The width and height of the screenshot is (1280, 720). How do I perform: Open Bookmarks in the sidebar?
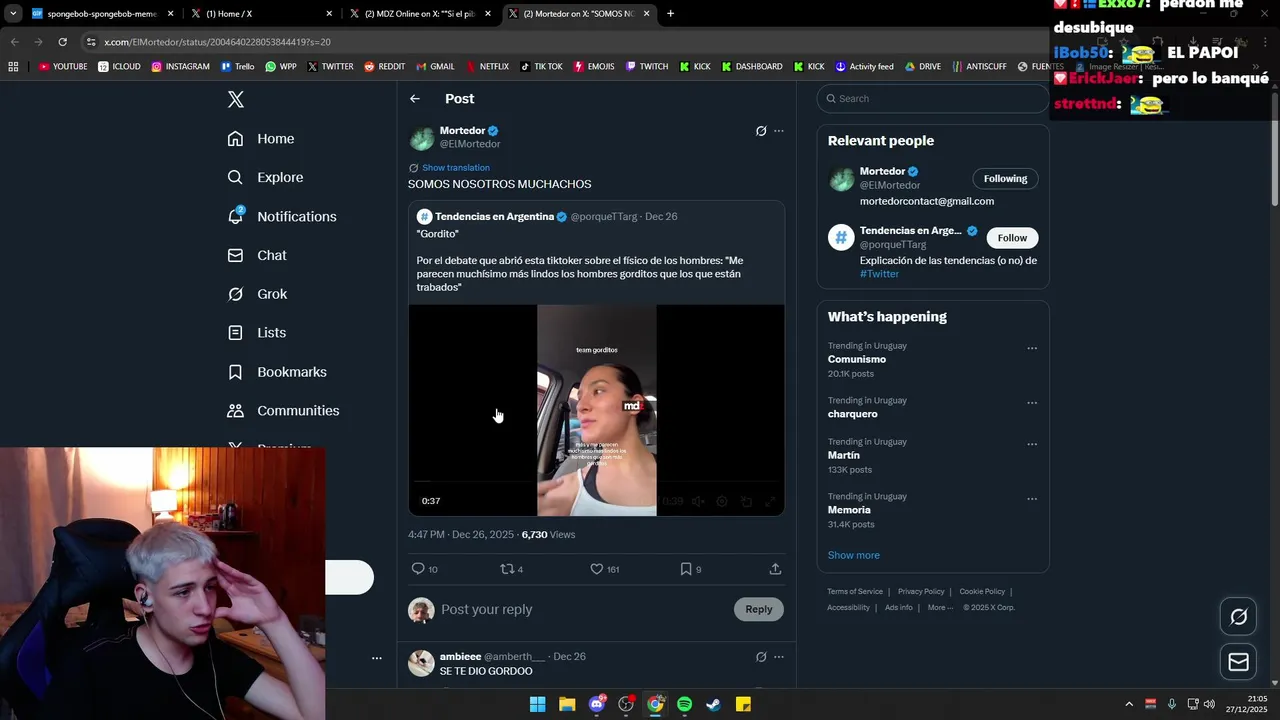point(277,372)
